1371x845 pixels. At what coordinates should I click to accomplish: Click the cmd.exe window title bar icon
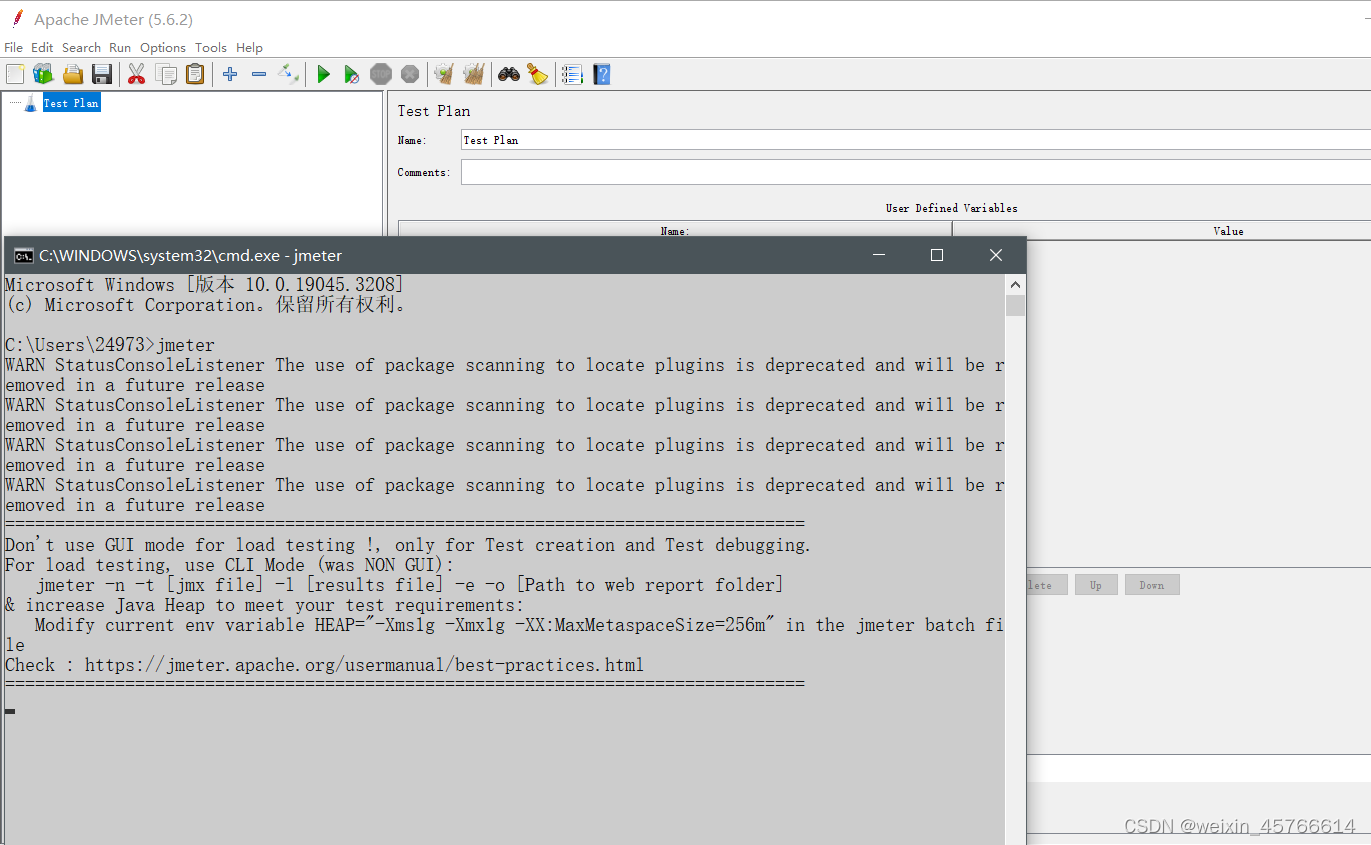point(23,256)
